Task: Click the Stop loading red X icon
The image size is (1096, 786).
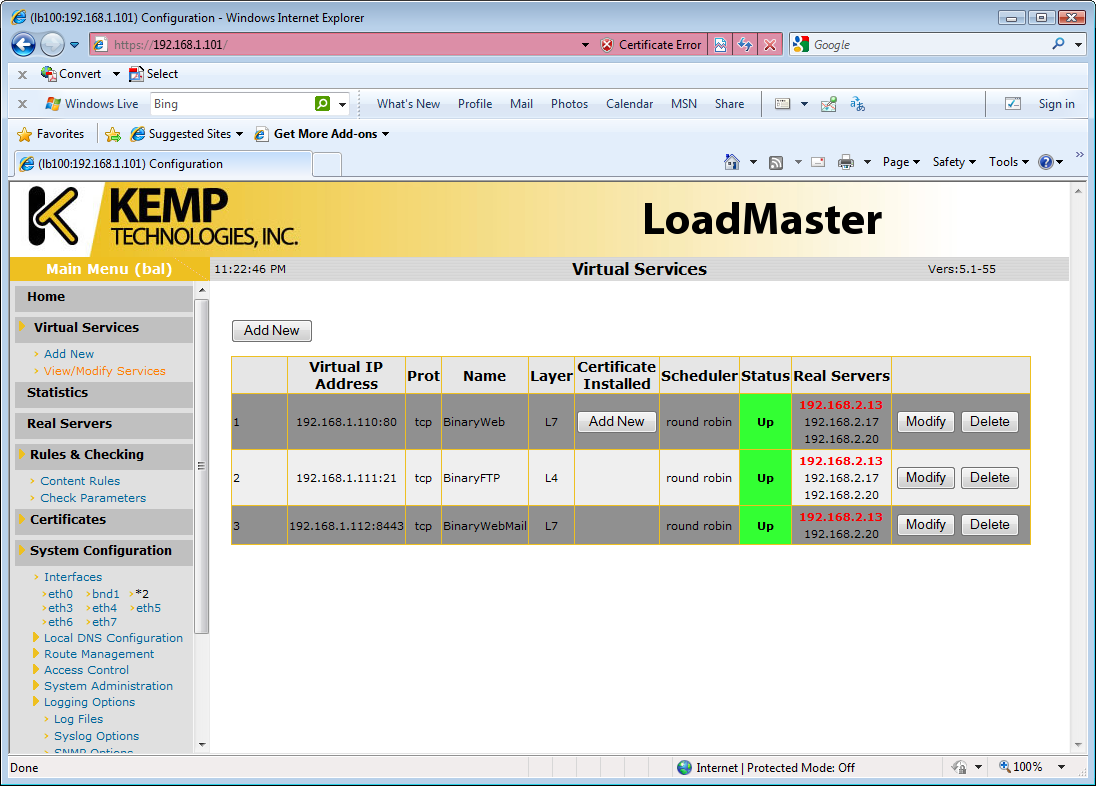Action: point(770,45)
